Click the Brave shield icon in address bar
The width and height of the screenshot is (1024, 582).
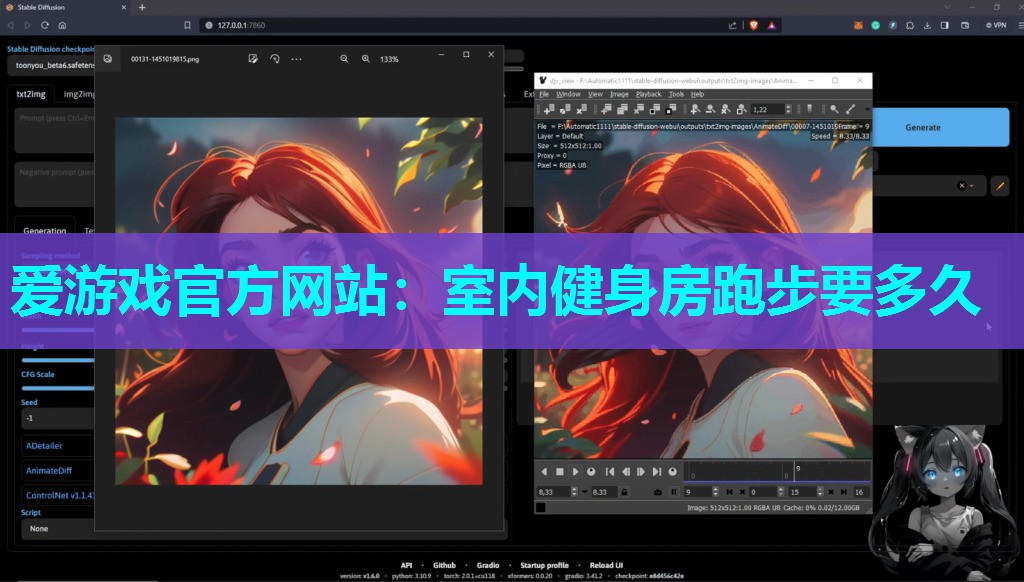click(x=753, y=25)
